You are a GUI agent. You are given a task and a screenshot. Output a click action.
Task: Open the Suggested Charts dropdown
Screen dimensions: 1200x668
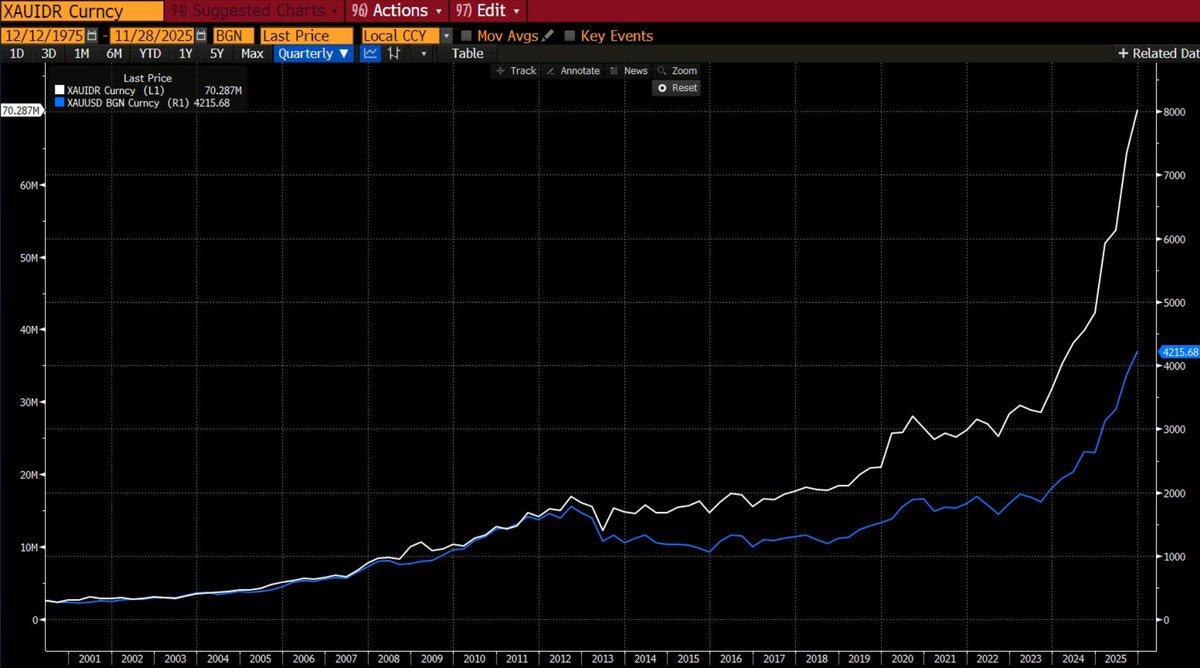(253, 11)
